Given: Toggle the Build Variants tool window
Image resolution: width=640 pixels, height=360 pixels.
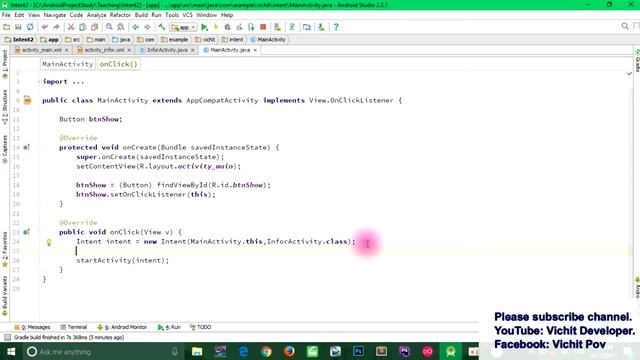Looking at the screenshot, I should click(x=5, y=296).
